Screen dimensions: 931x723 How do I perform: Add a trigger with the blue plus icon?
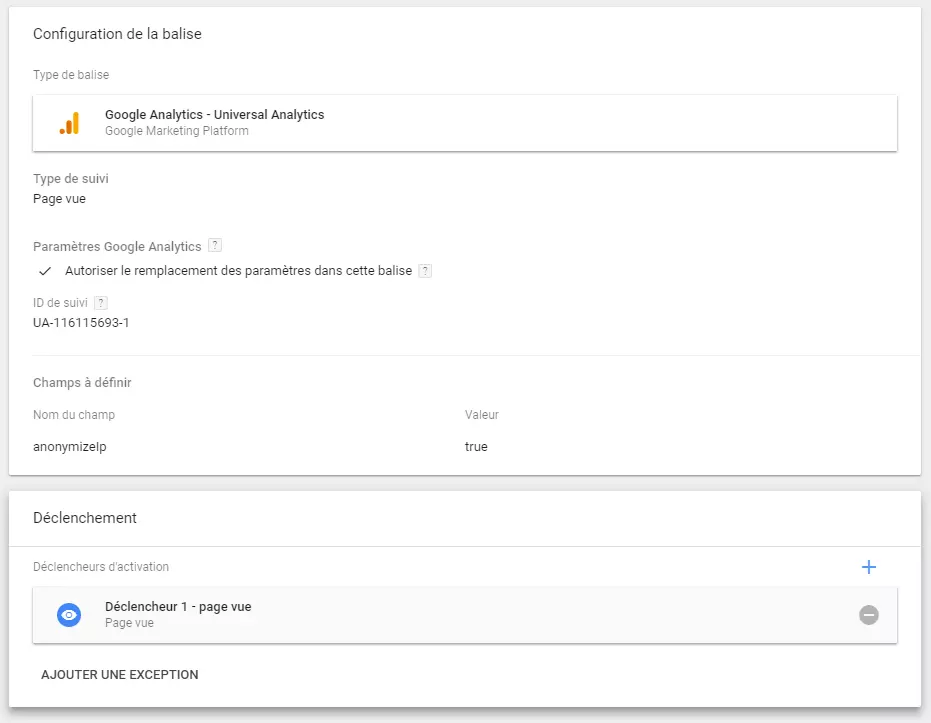point(869,567)
